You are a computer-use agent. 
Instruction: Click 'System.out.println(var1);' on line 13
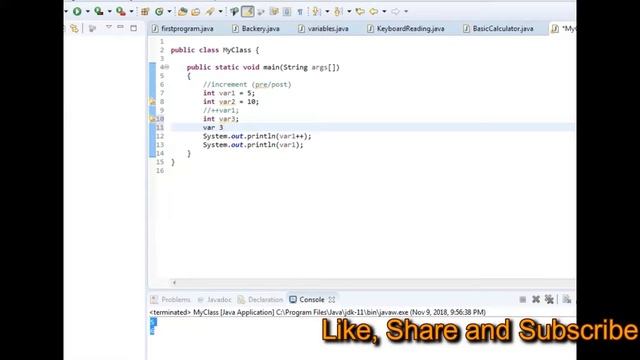tap(253, 144)
